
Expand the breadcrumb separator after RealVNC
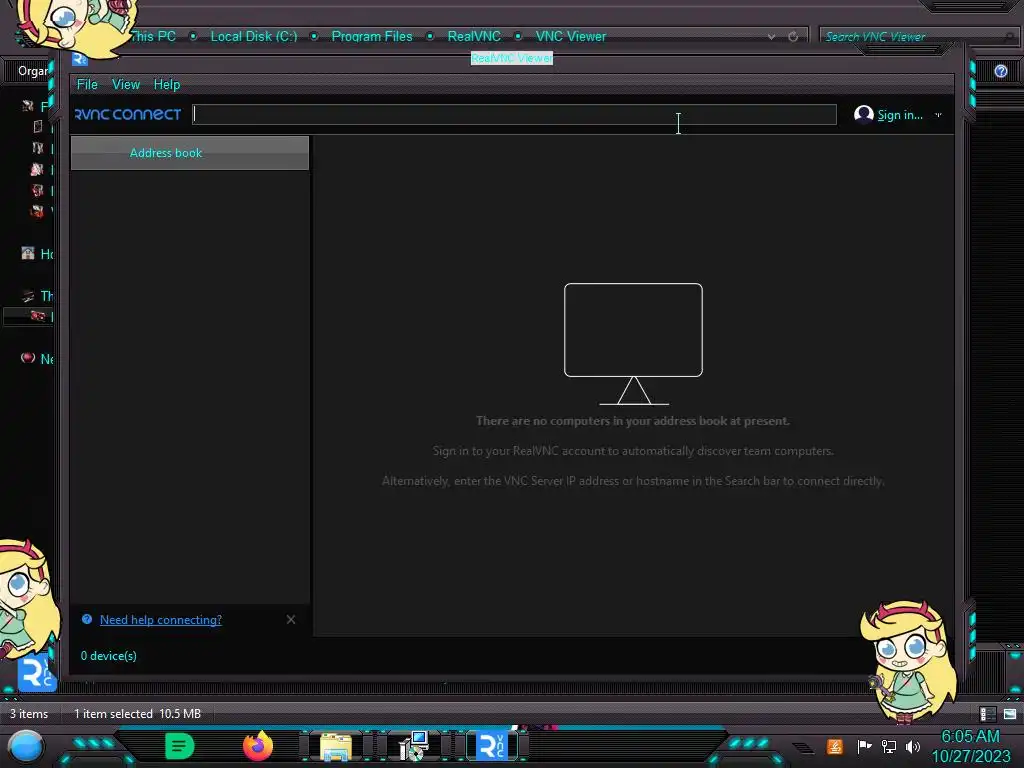pos(518,37)
